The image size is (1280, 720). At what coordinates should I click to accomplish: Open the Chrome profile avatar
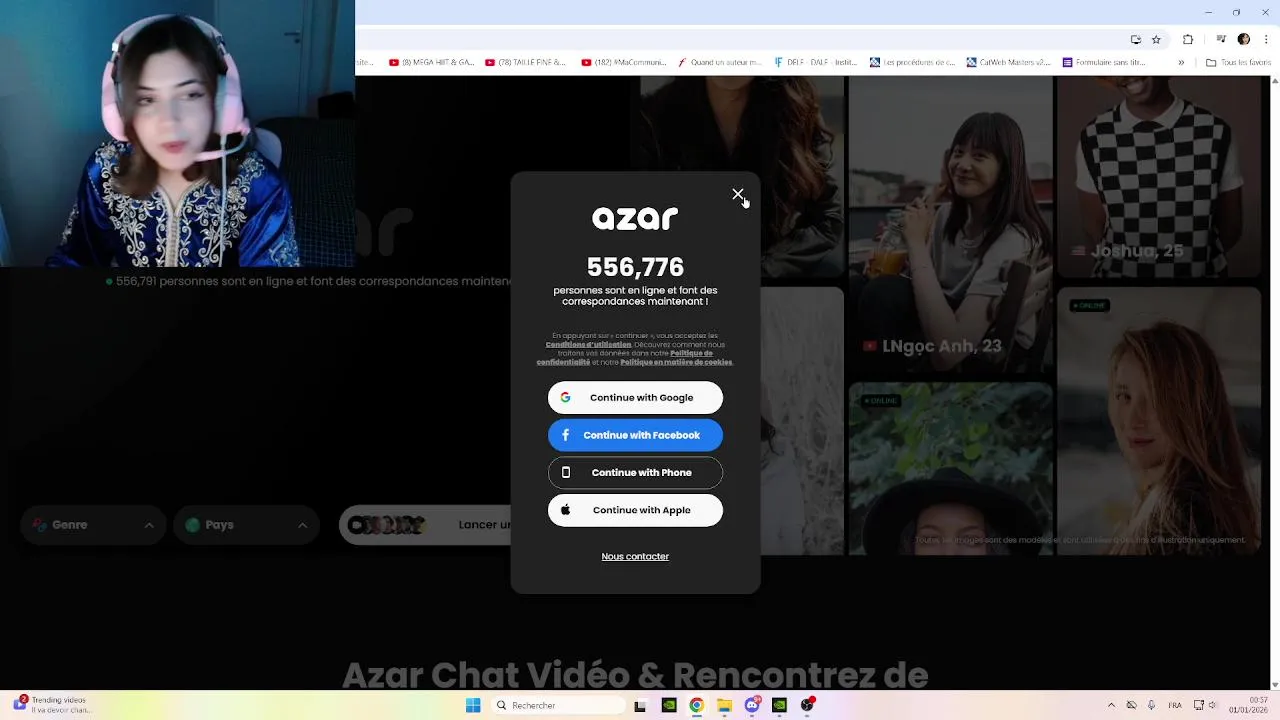pyautogui.click(x=1244, y=39)
